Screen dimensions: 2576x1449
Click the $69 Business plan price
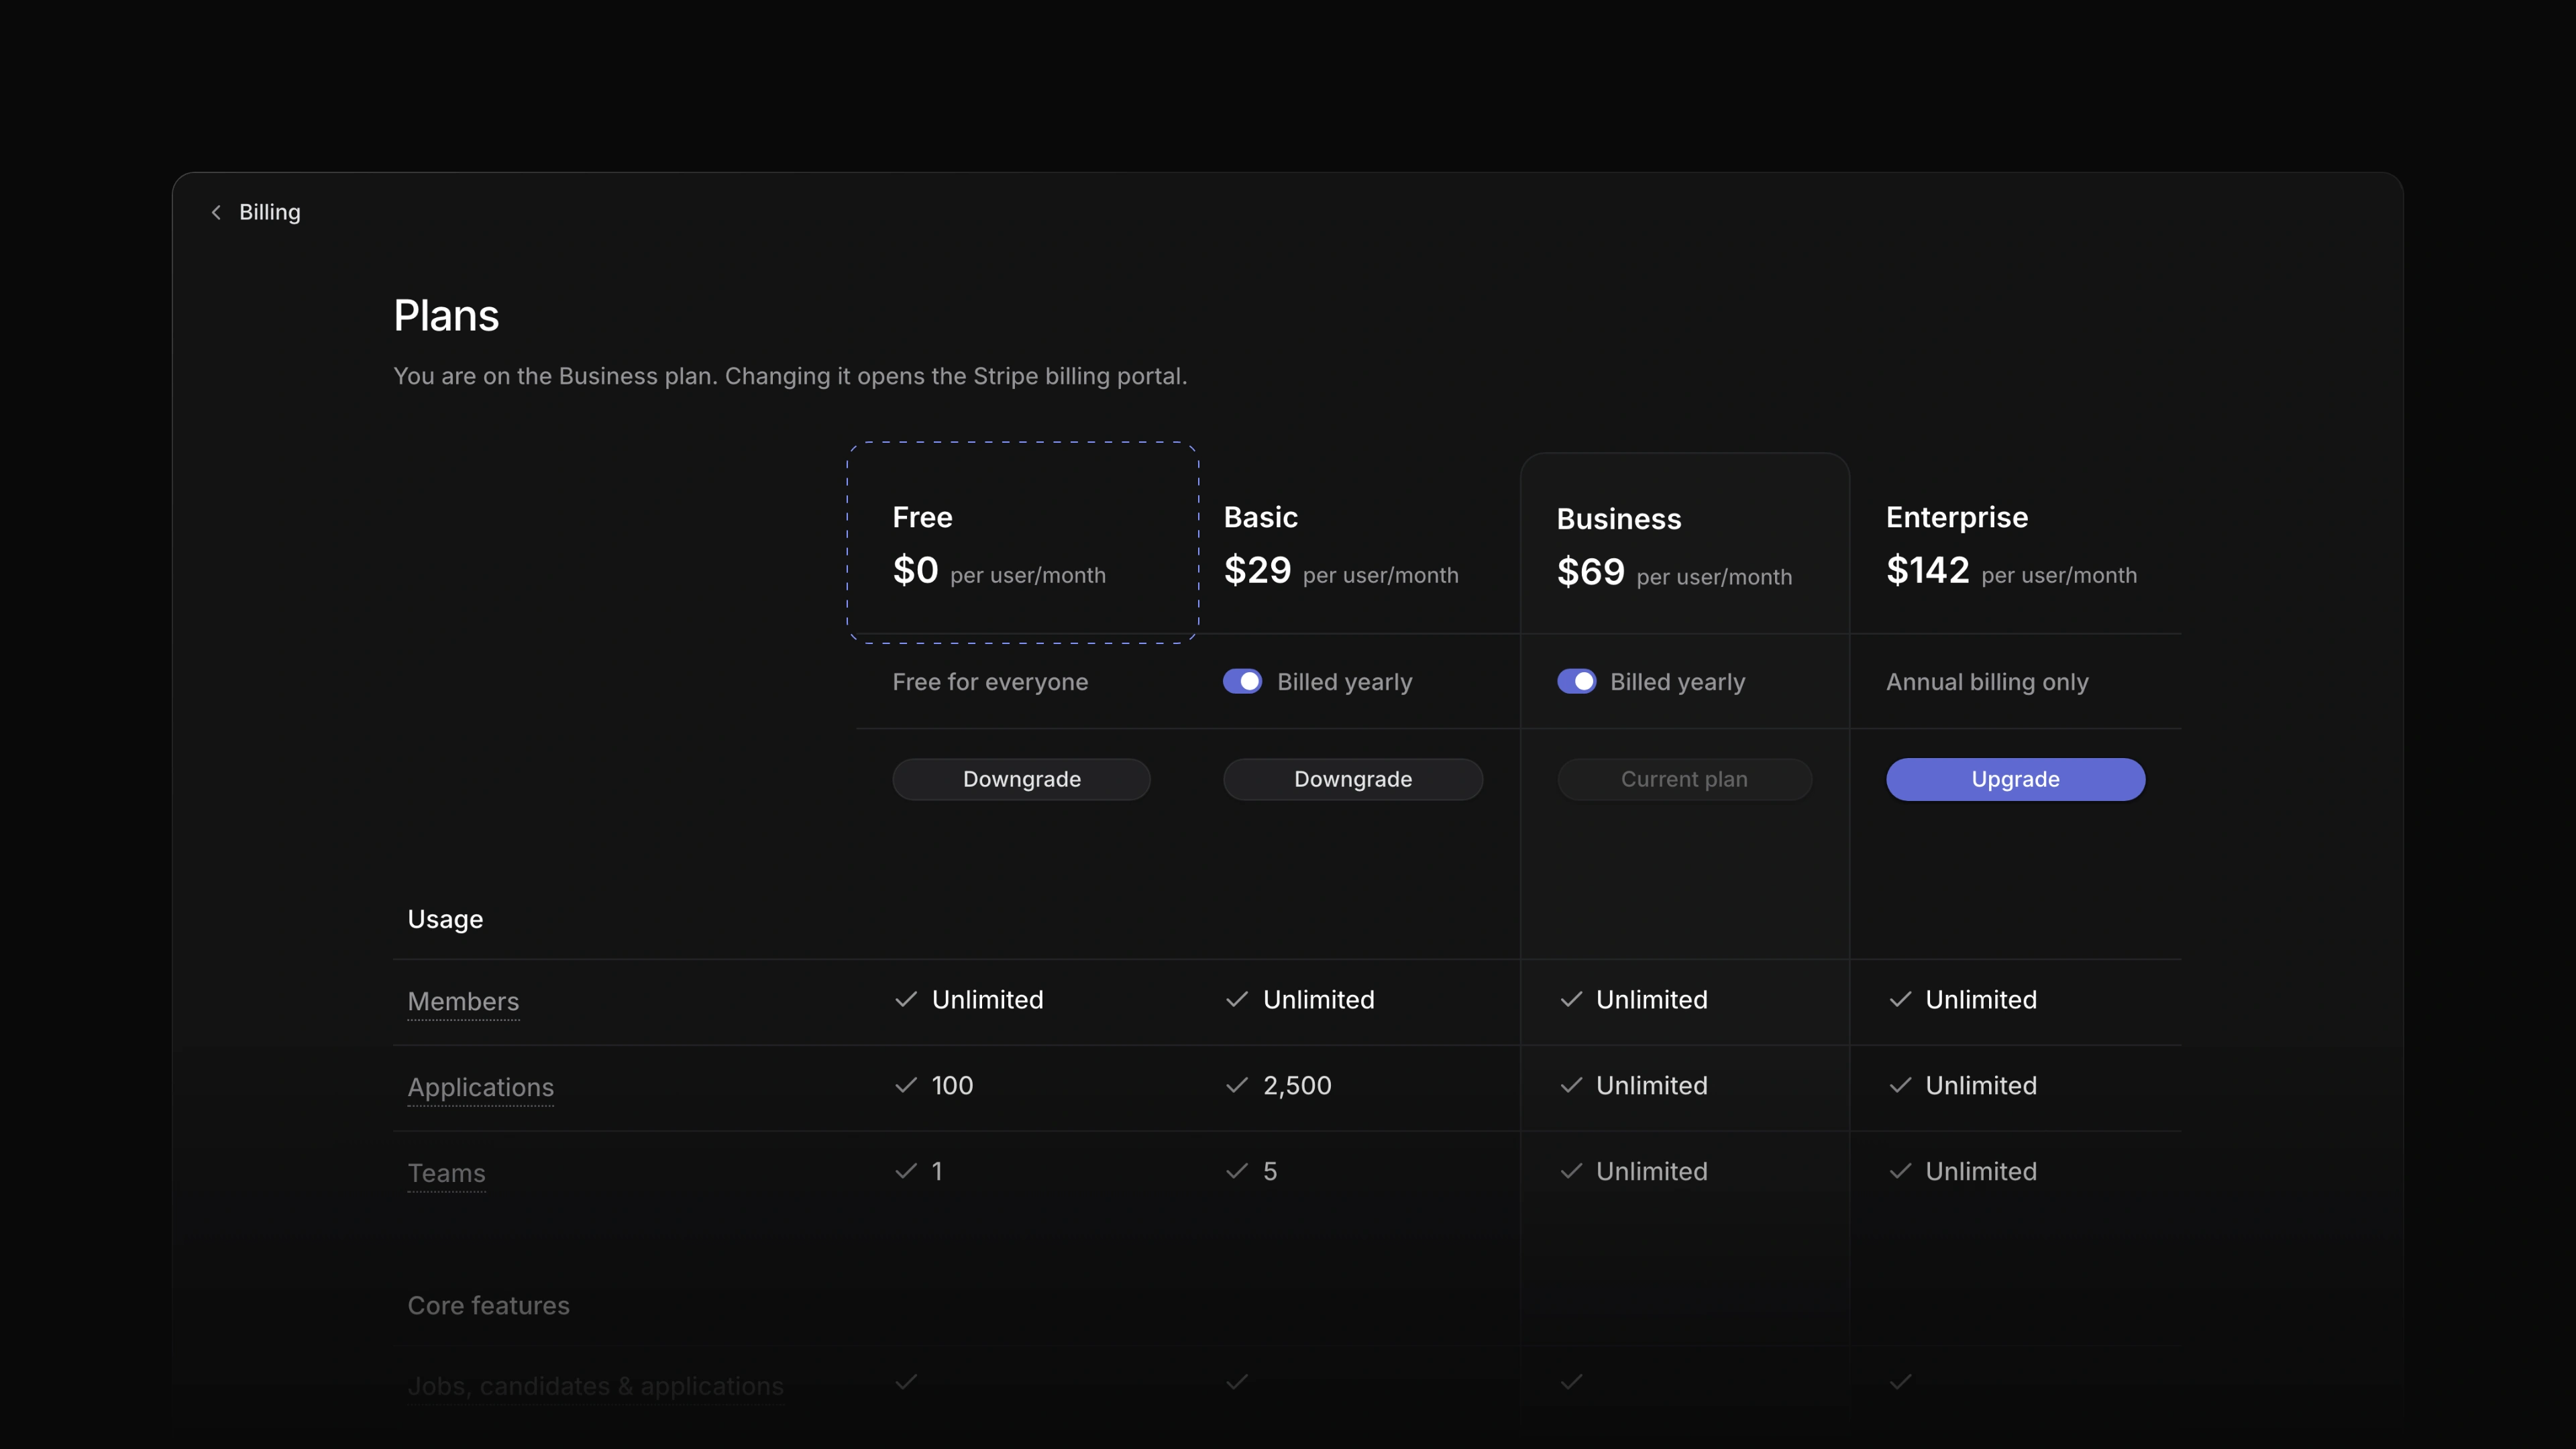1590,572
